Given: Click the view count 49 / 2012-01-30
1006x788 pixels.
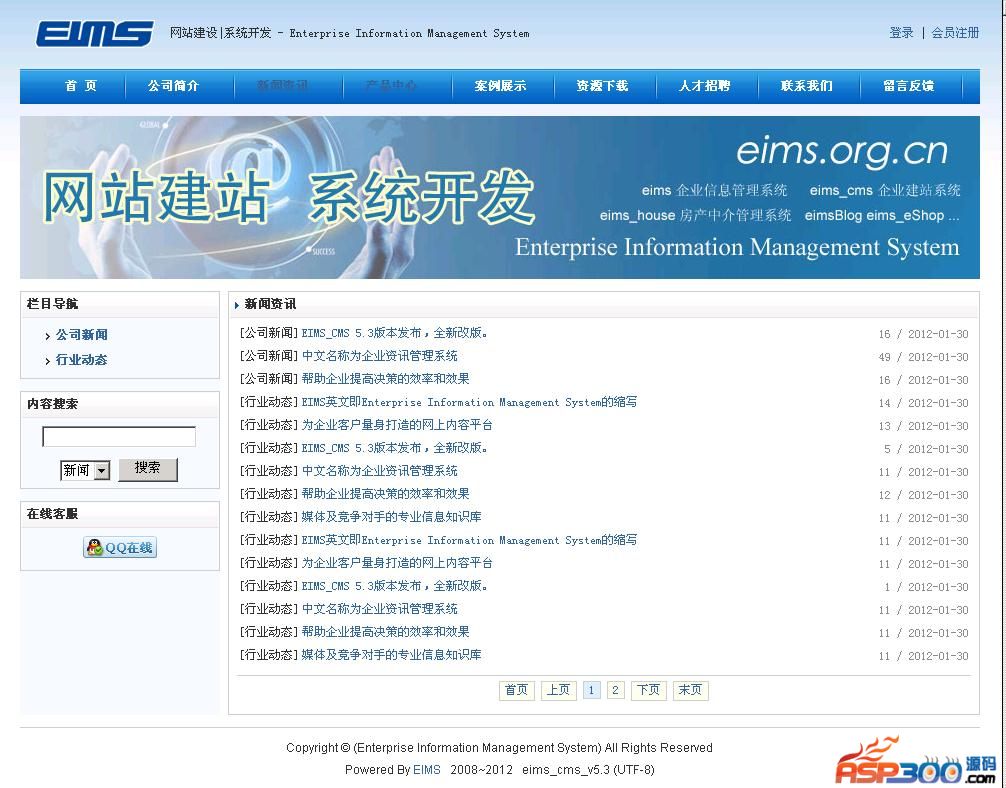Looking at the screenshot, I should click(x=923, y=357).
